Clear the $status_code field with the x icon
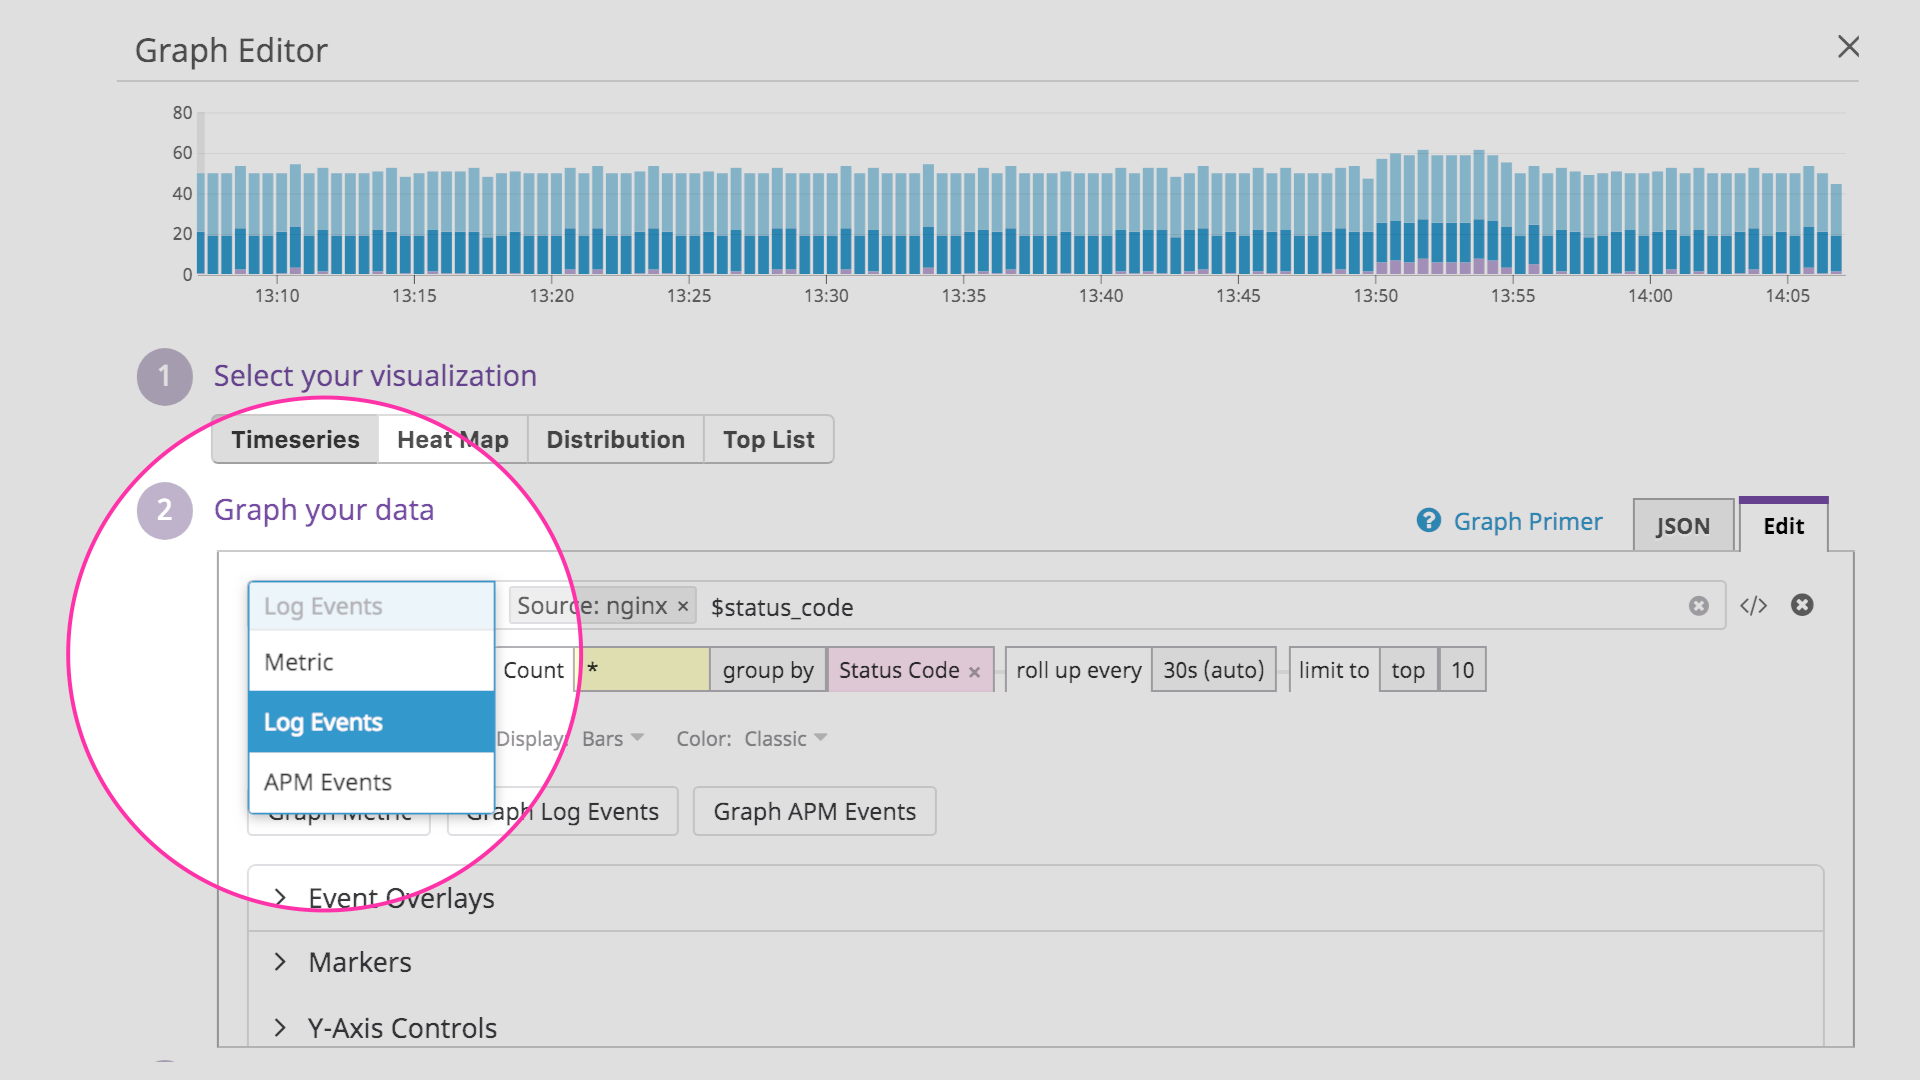 coord(1698,605)
